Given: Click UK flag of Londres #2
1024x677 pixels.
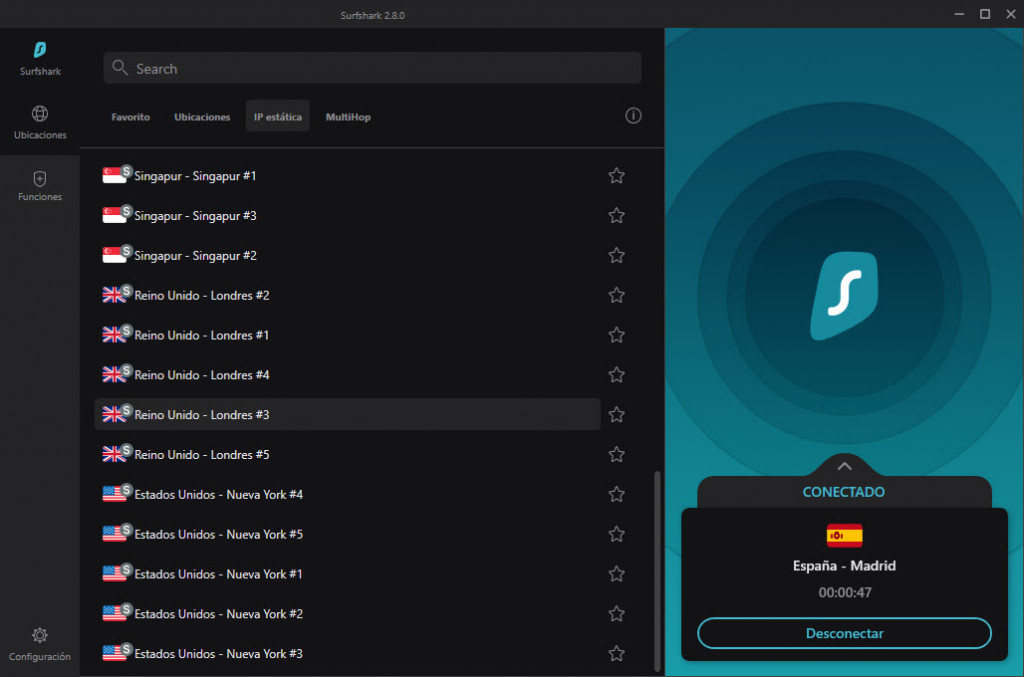Looking at the screenshot, I should (x=114, y=296).
